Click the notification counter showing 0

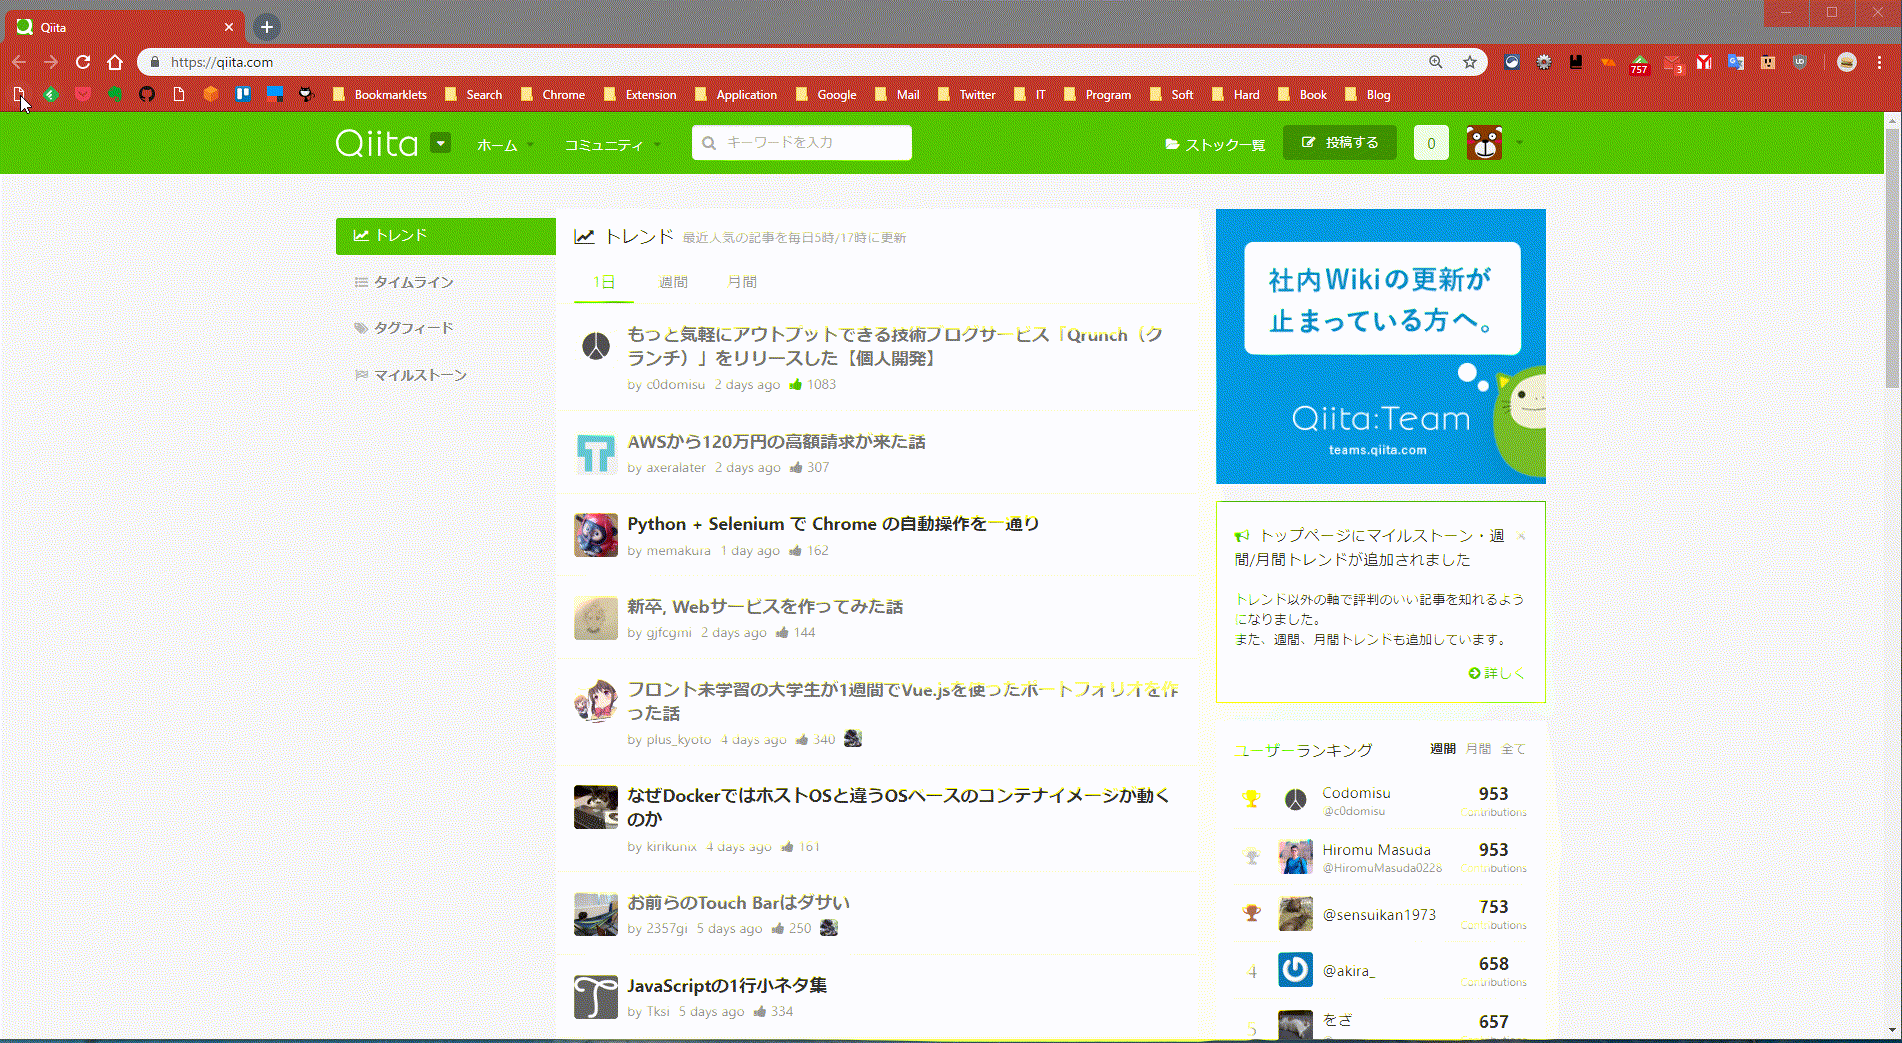click(1431, 143)
